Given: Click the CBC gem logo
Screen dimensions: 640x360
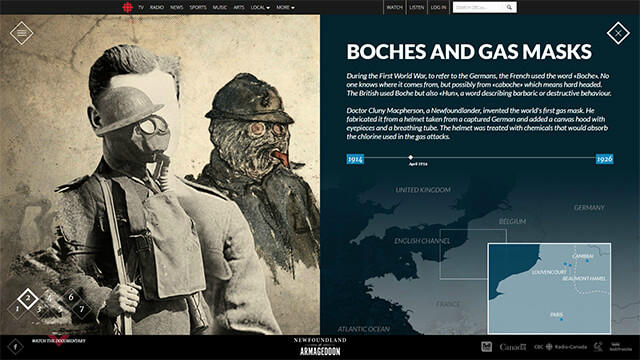Looking at the screenshot, I should 127,7.
